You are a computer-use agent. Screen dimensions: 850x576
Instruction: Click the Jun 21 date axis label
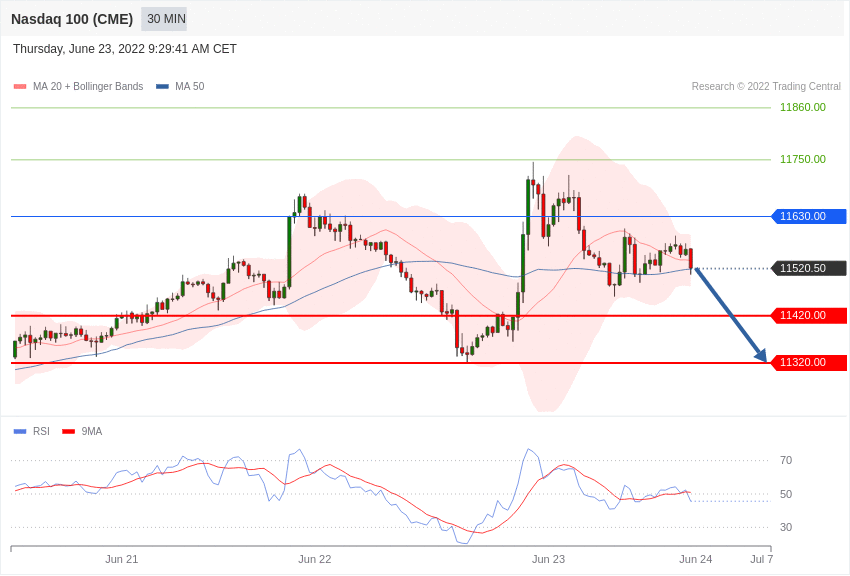(121, 559)
